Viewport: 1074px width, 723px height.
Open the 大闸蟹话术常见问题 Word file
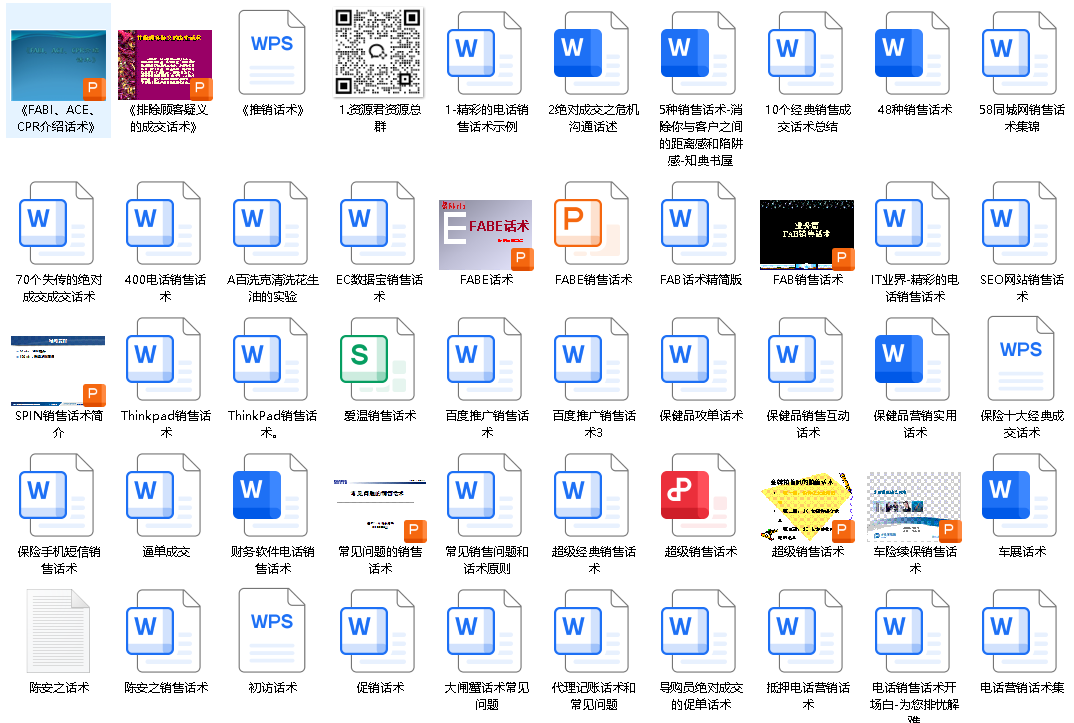(x=486, y=631)
